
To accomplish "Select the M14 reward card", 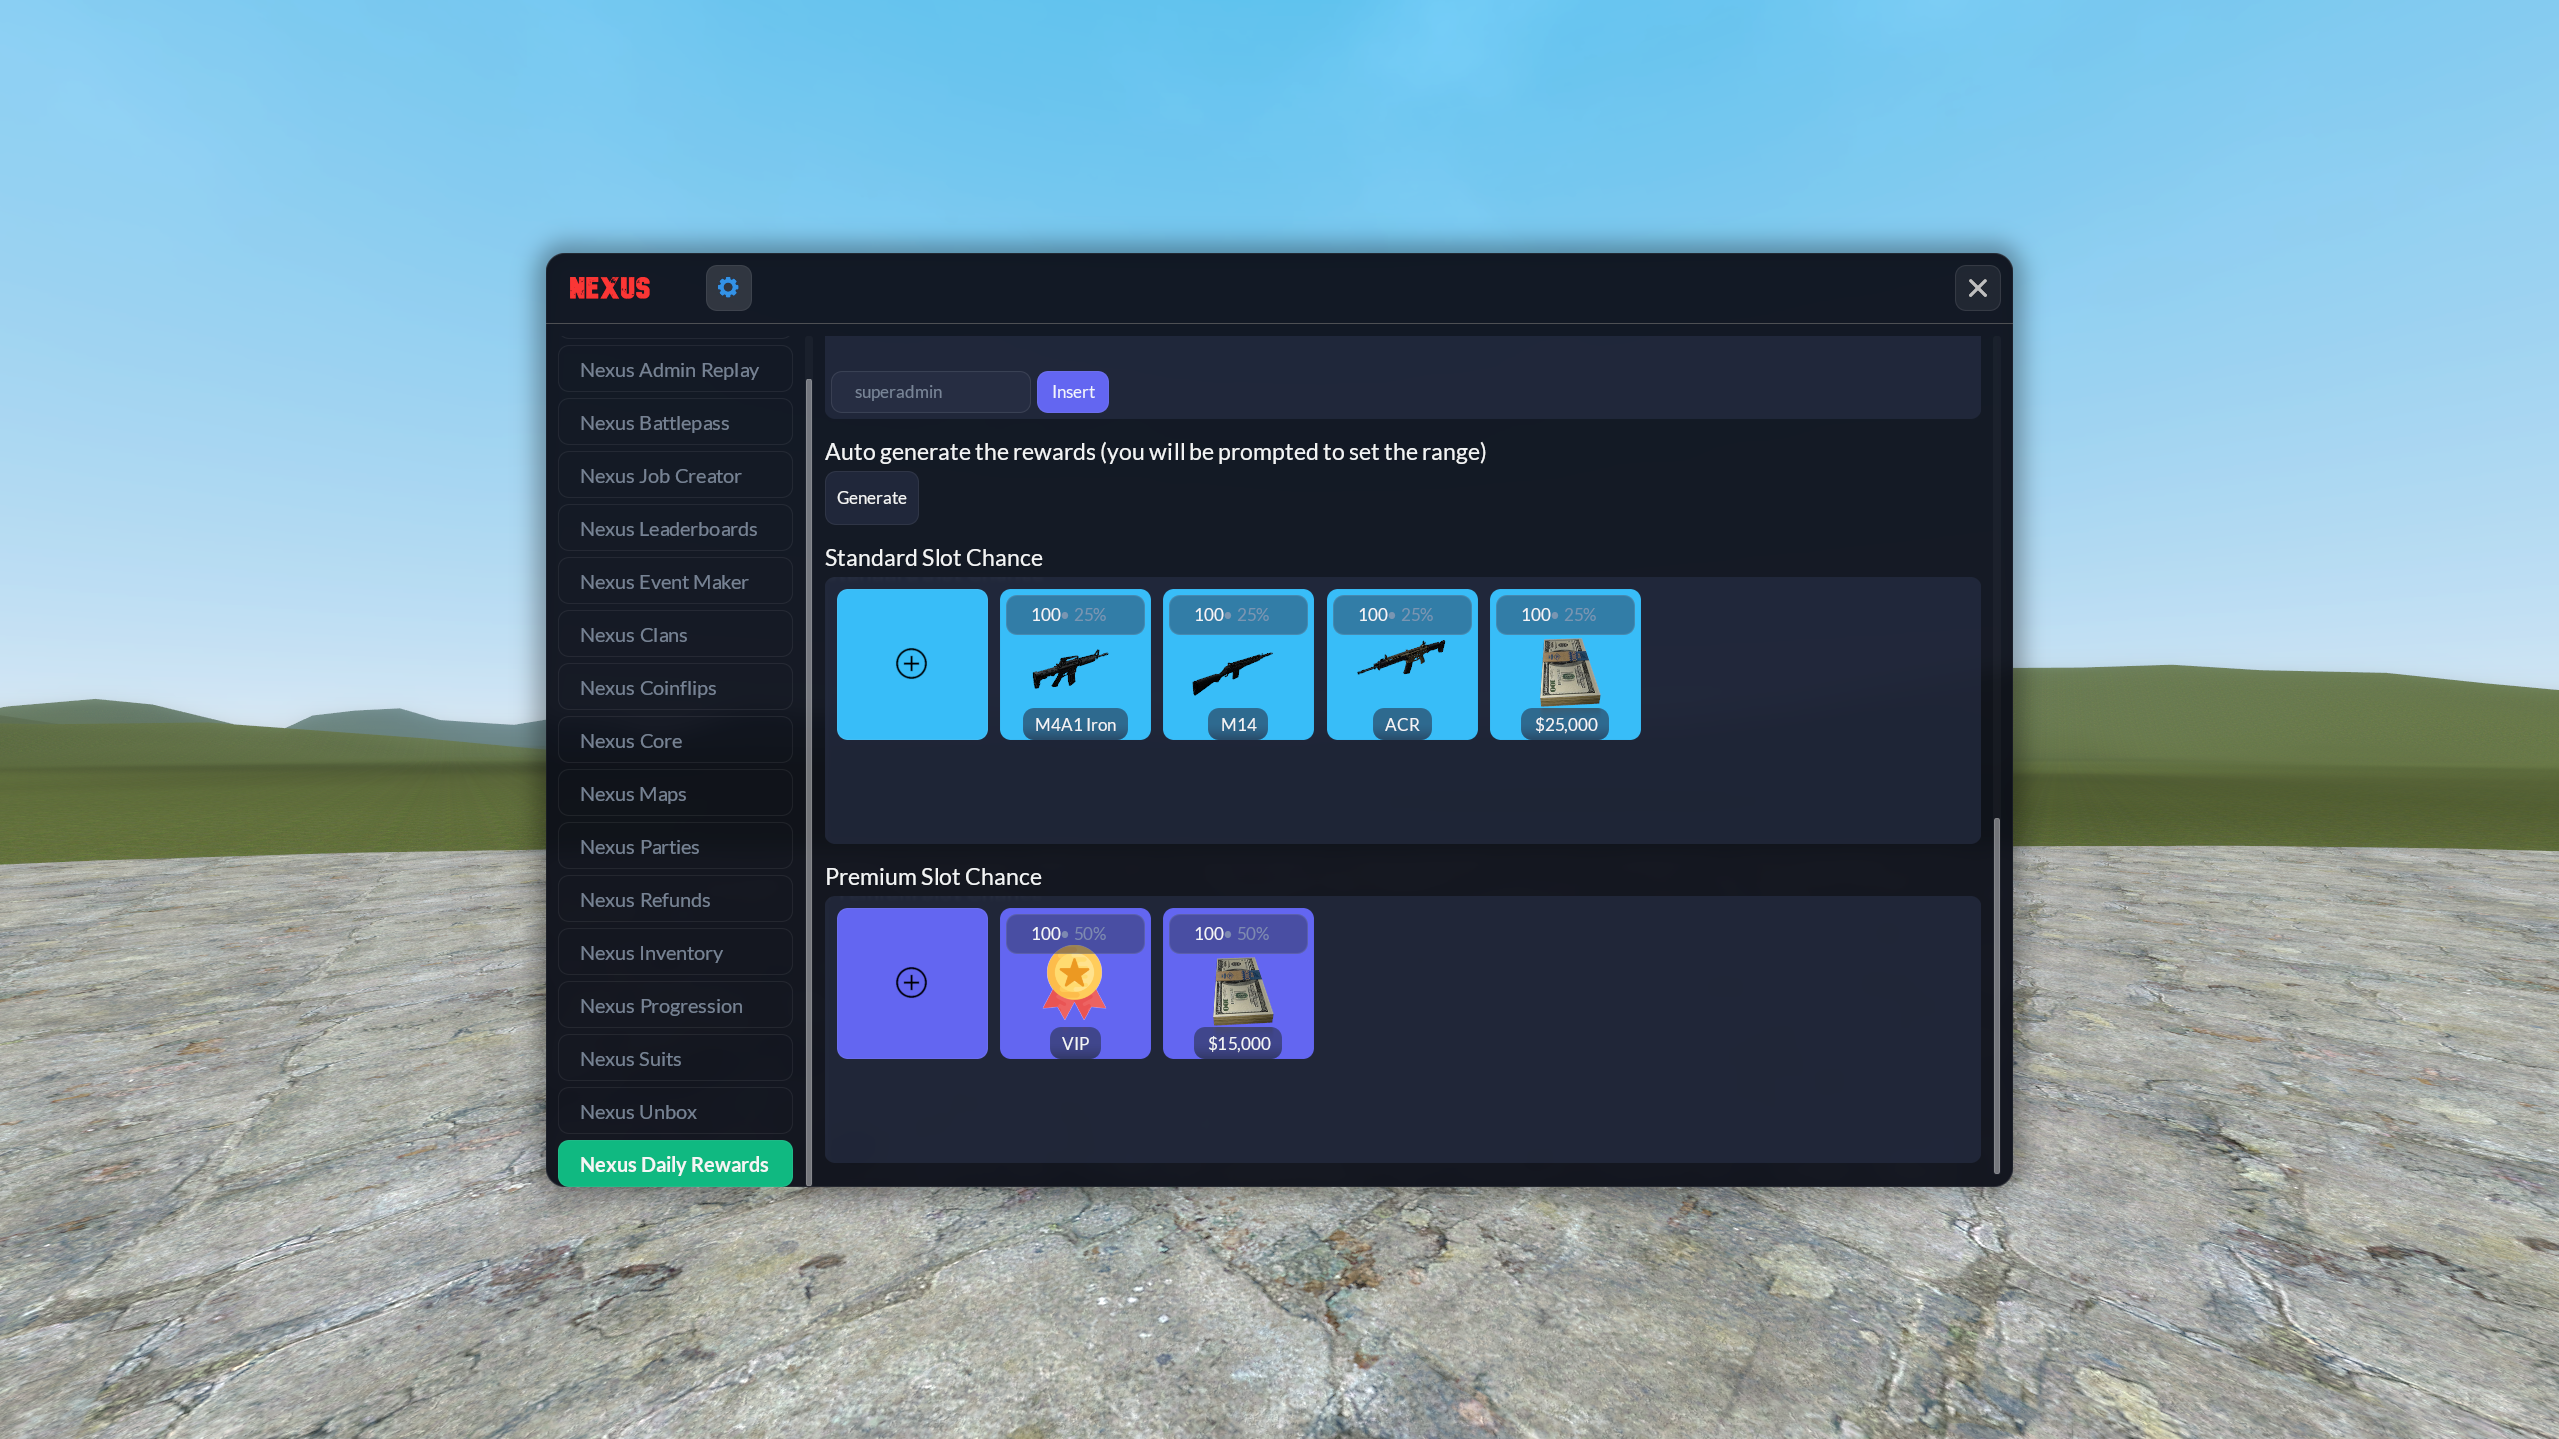I will click(x=1238, y=664).
